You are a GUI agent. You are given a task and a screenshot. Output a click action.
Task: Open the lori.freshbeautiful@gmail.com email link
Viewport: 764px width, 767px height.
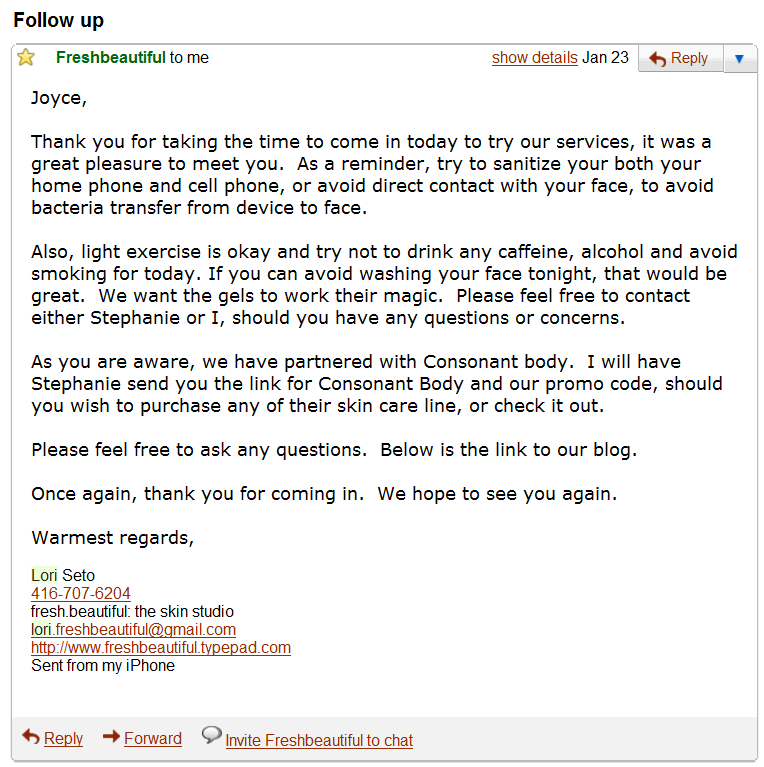click(133, 629)
